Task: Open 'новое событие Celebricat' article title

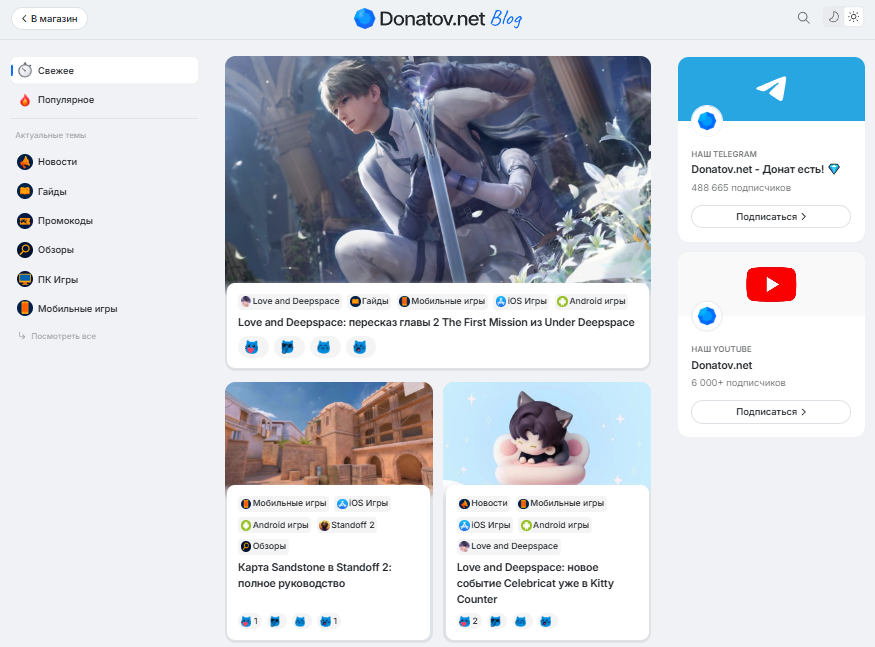Action: pyautogui.click(x=535, y=583)
